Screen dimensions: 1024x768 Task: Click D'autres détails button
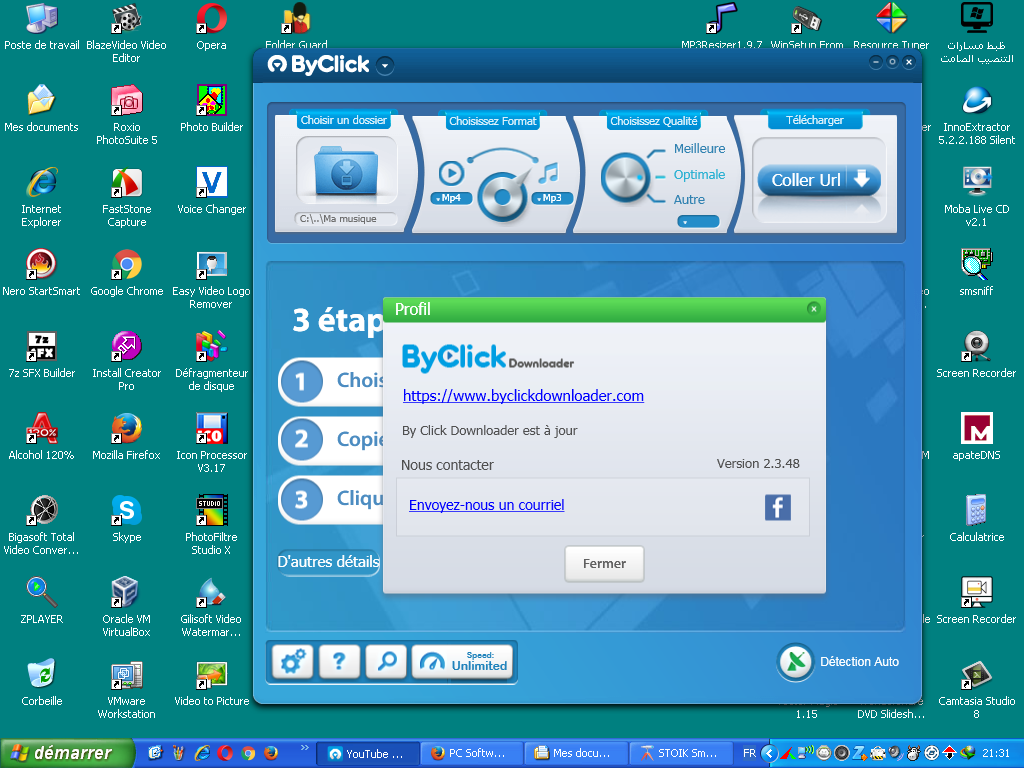click(x=328, y=562)
